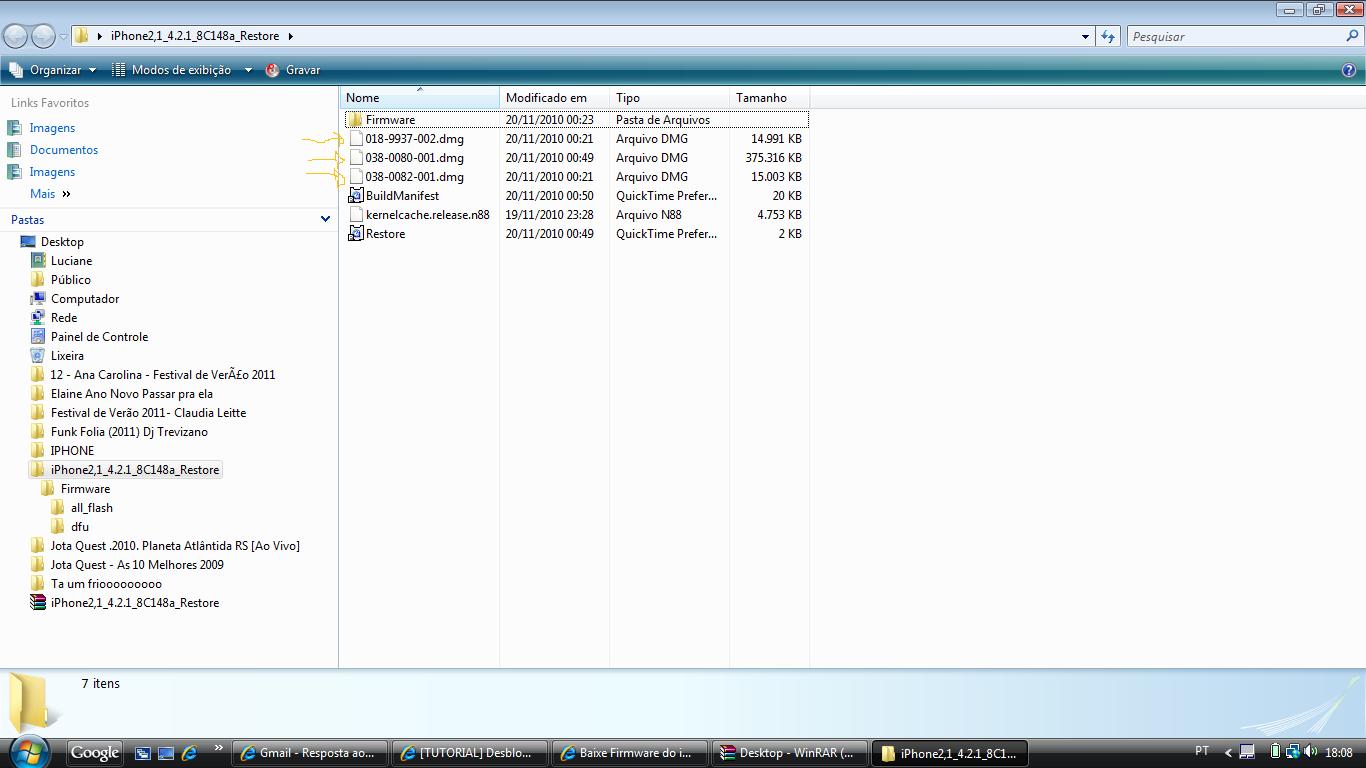This screenshot has height=768, width=1366.
Task: Click the Windows Start orb
Action: pos(29,751)
